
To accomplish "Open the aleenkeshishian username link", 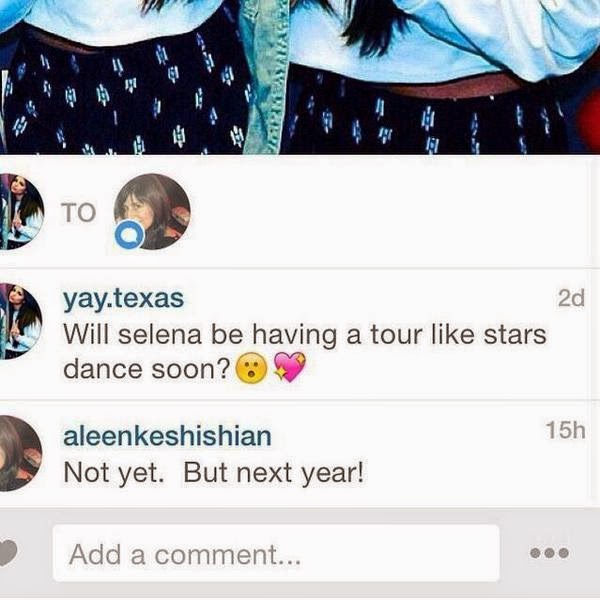I will click(x=167, y=436).
